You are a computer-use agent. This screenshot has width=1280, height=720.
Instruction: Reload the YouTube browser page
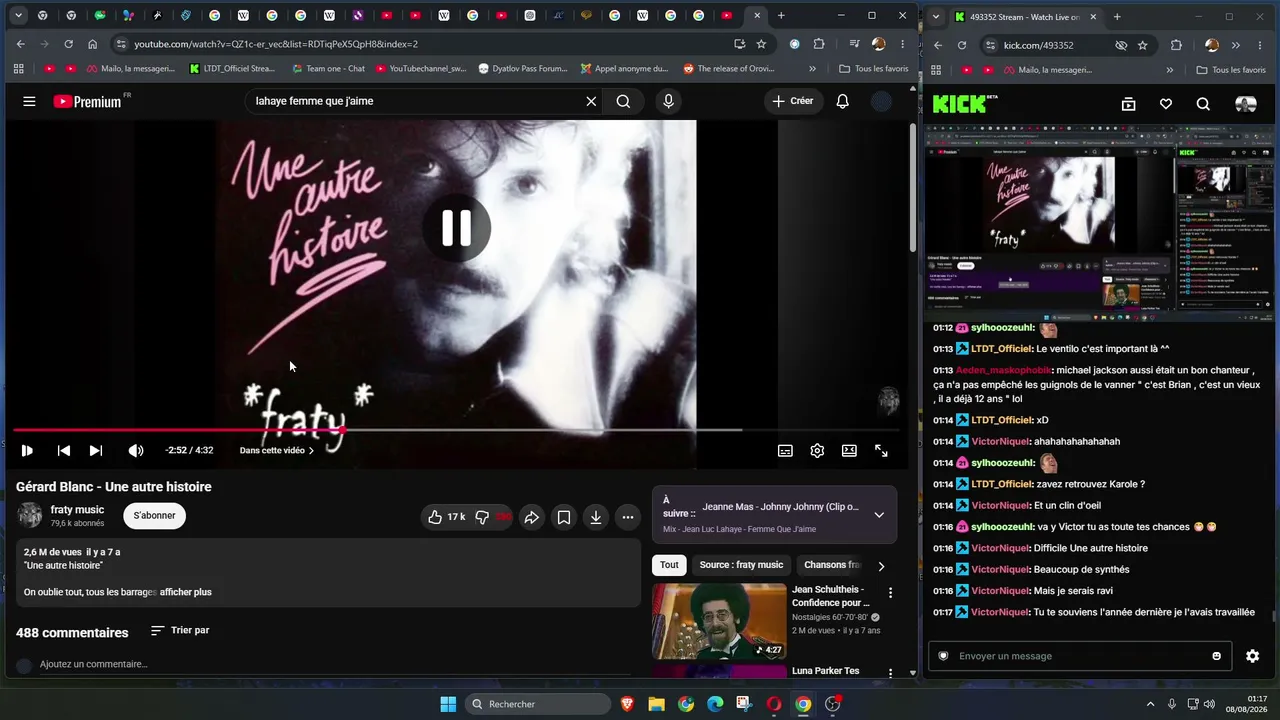(68, 44)
